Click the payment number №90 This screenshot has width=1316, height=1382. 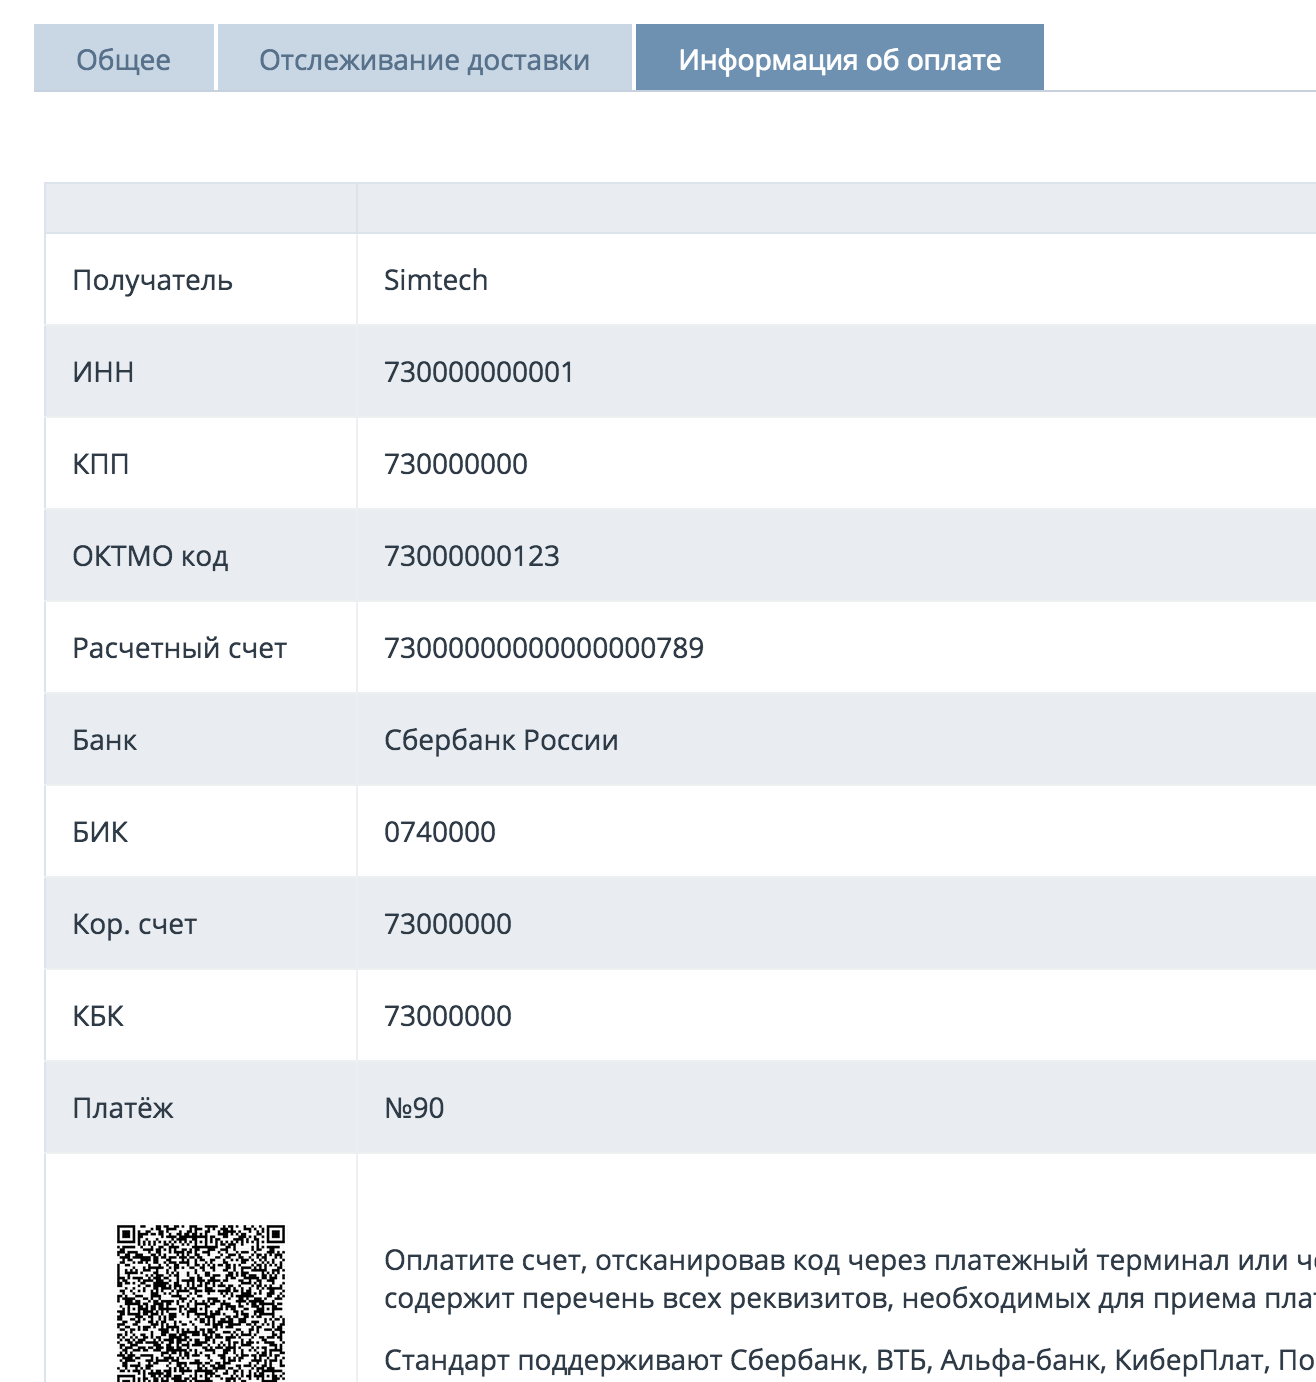click(x=414, y=1108)
